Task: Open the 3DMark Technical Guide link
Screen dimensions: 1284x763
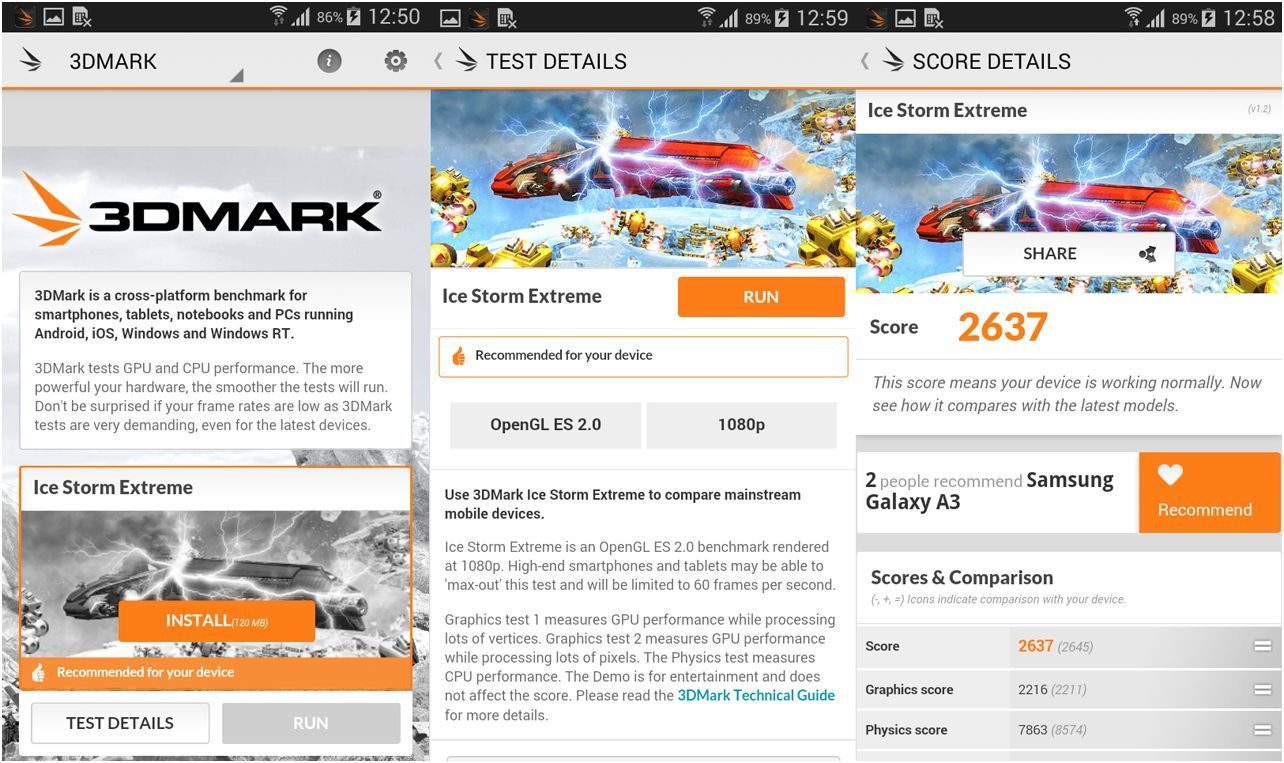Action: click(755, 696)
